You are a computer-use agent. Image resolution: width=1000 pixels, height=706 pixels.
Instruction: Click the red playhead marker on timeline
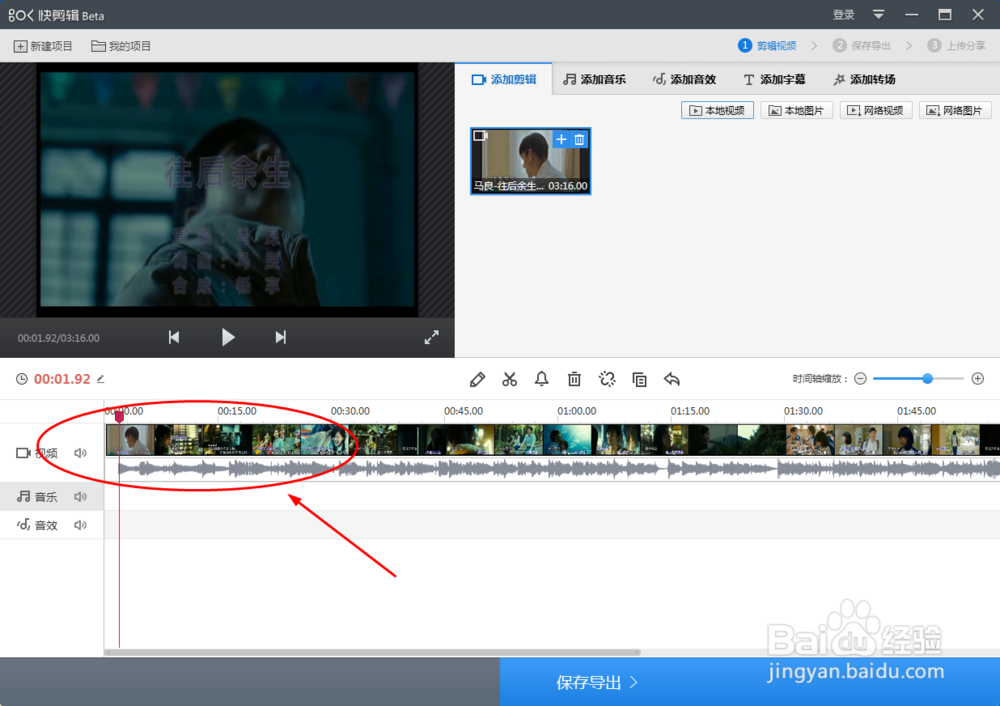119,416
